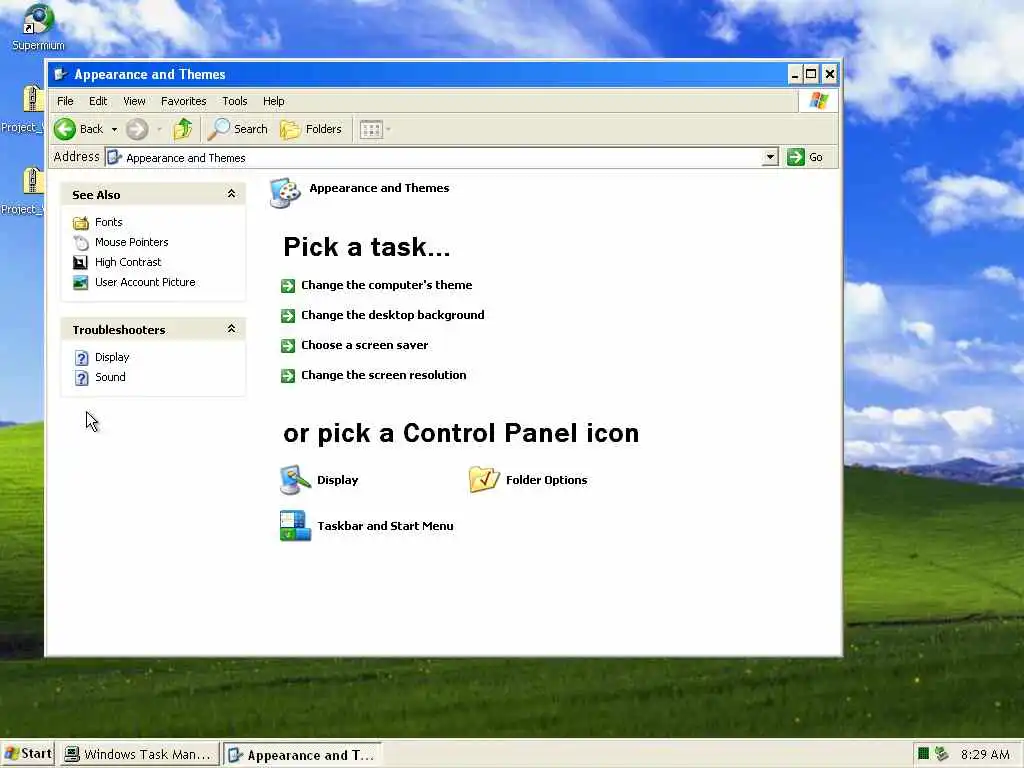Click the 8:29 AM system clock
Image resolution: width=1024 pixels, height=768 pixels.
pyautogui.click(x=985, y=754)
